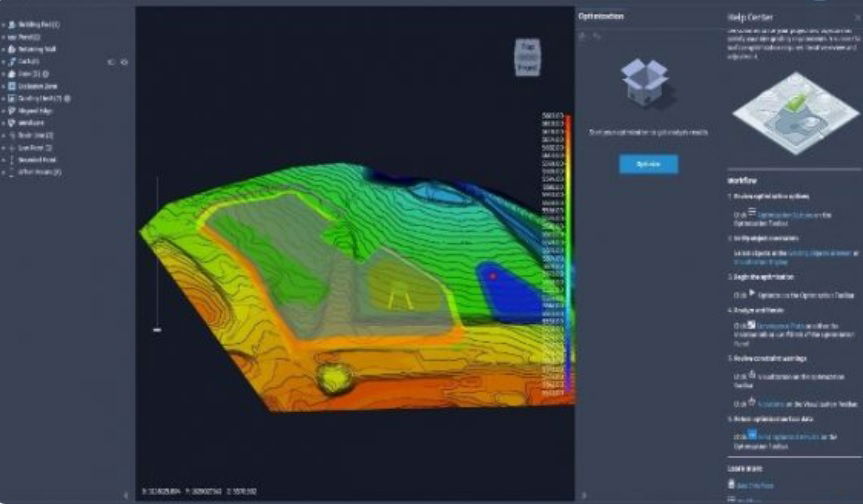Select the Grading Limit icon

coord(12,98)
